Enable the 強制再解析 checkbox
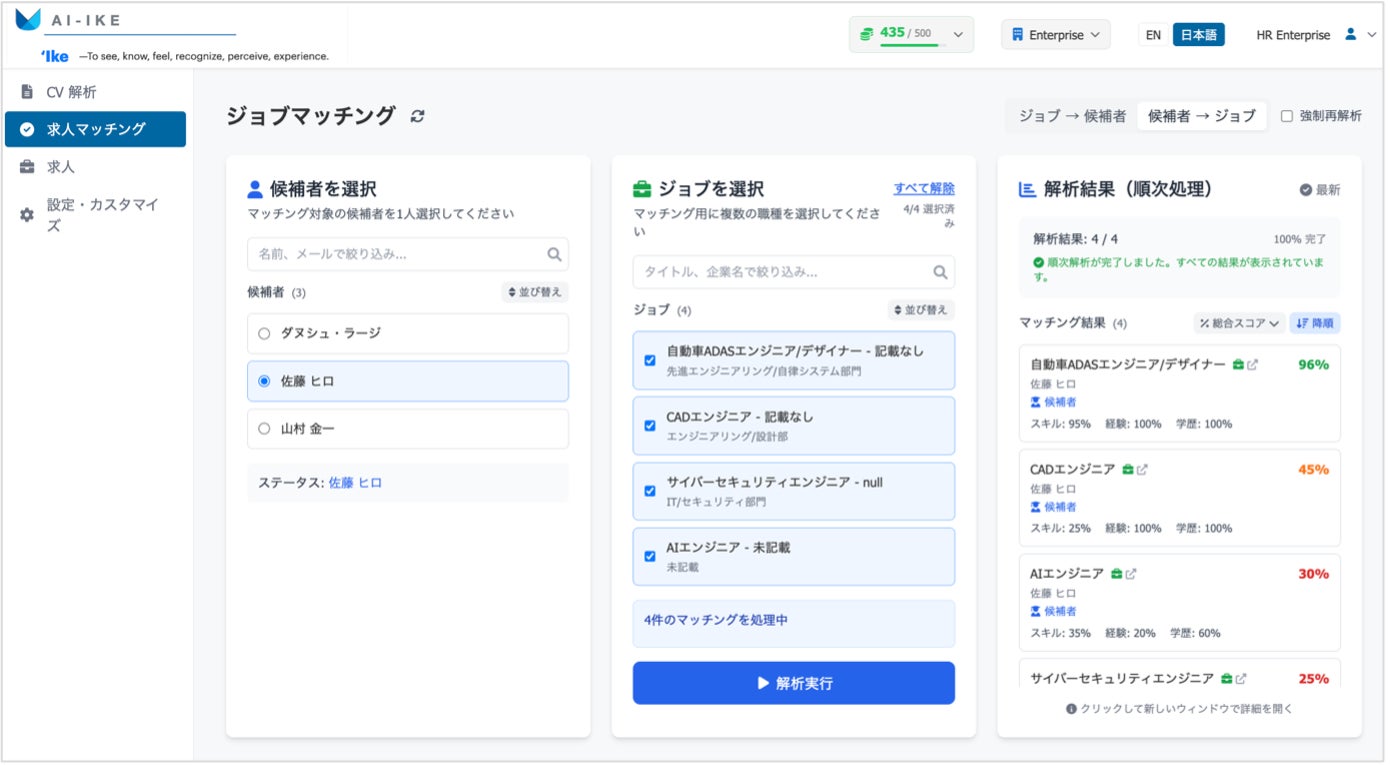The height and width of the screenshot is (766, 1390). tap(1287, 116)
